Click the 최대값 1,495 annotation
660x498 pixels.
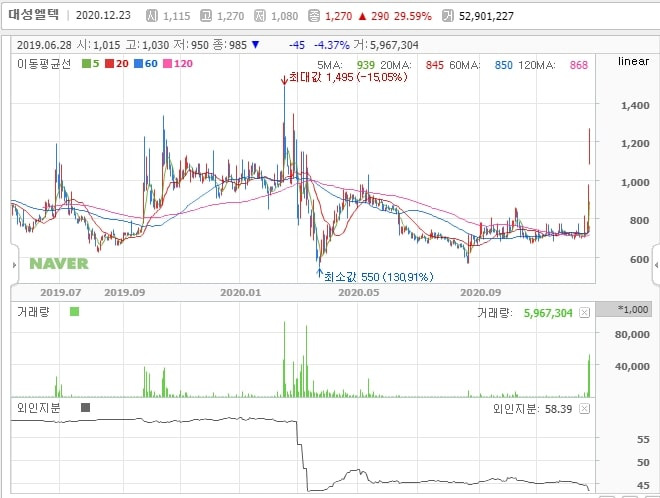(348, 77)
